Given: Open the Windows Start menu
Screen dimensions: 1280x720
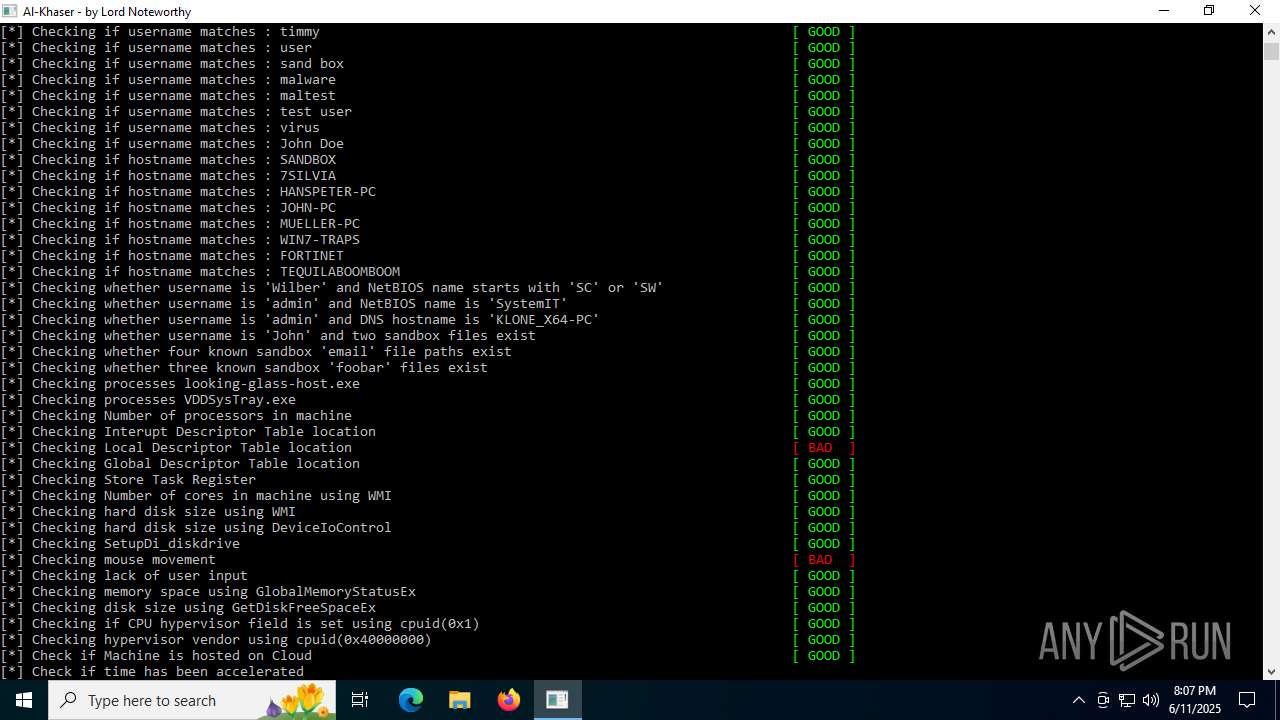Looking at the screenshot, I should pos(24,700).
